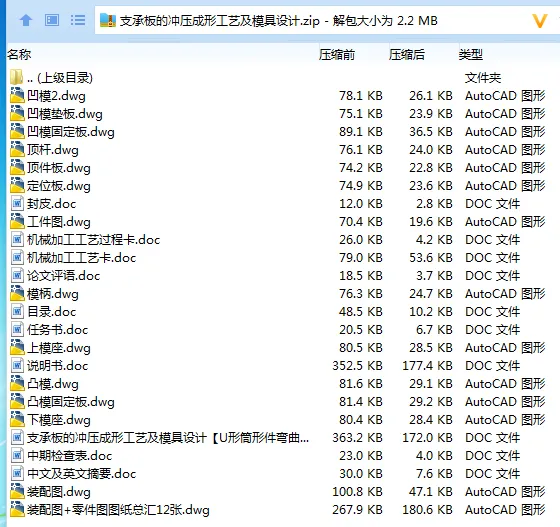Open the dropdown arrow of the path bar
The height and width of the screenshot is (527, 560).
coord(540,21)
